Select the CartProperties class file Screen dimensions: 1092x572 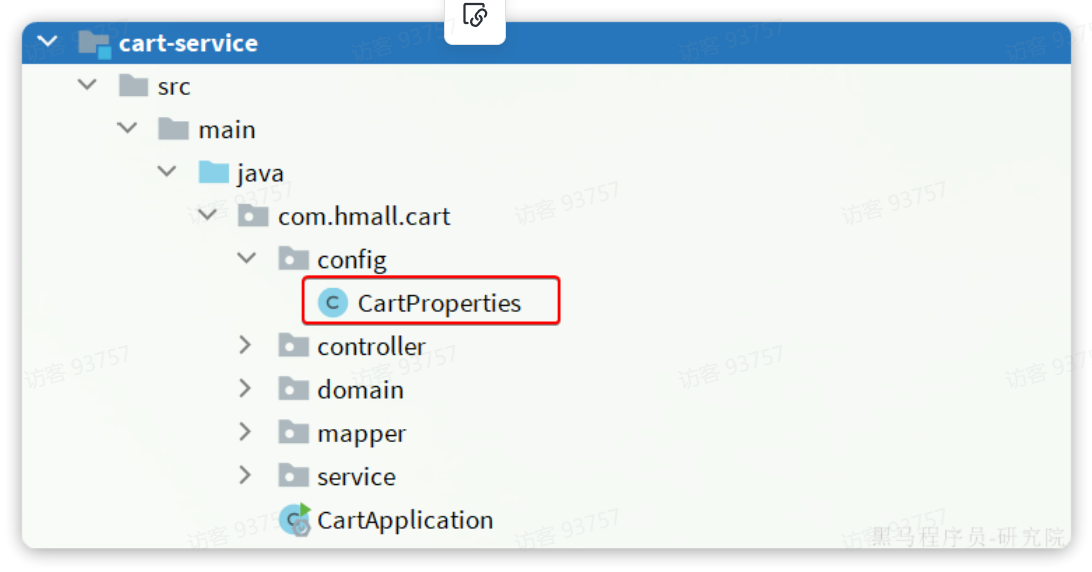[x=439, y=303]
